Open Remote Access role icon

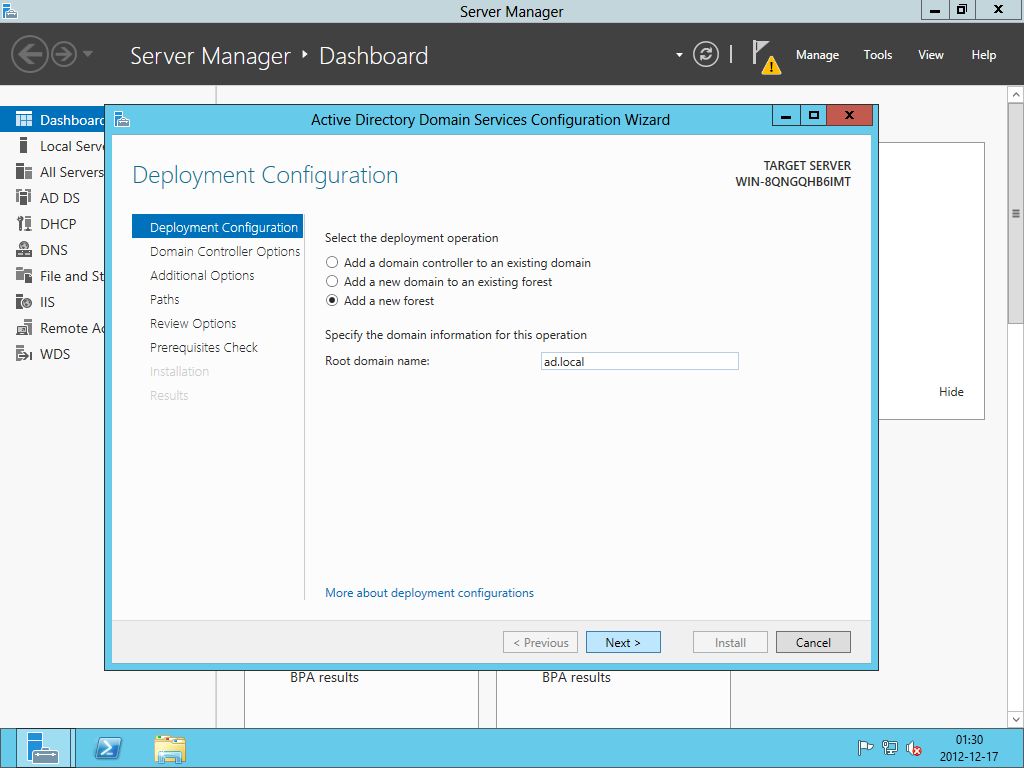click(24, 328)
